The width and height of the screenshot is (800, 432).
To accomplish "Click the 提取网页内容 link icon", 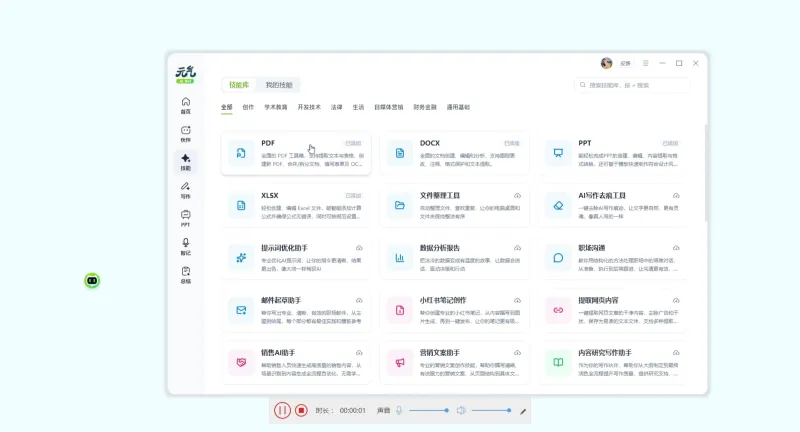I will 558,310.
